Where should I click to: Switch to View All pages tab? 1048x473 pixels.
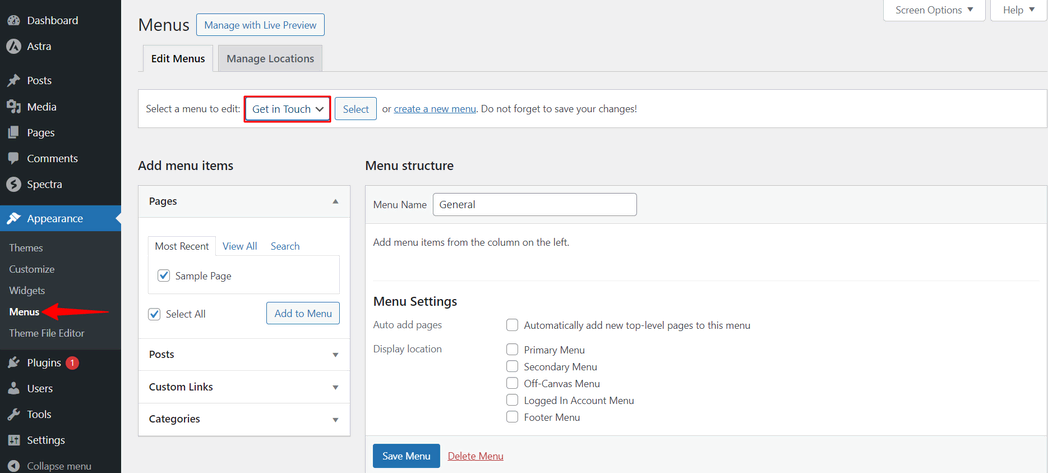click(240, 246)
